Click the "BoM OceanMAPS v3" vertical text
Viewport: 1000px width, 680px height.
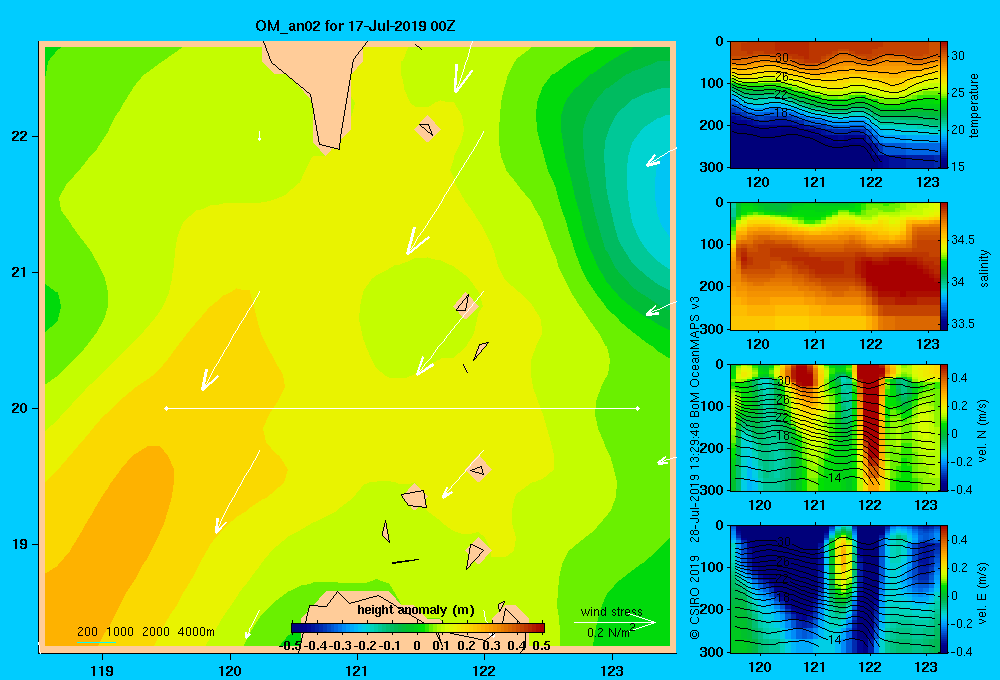coord(695,357)
